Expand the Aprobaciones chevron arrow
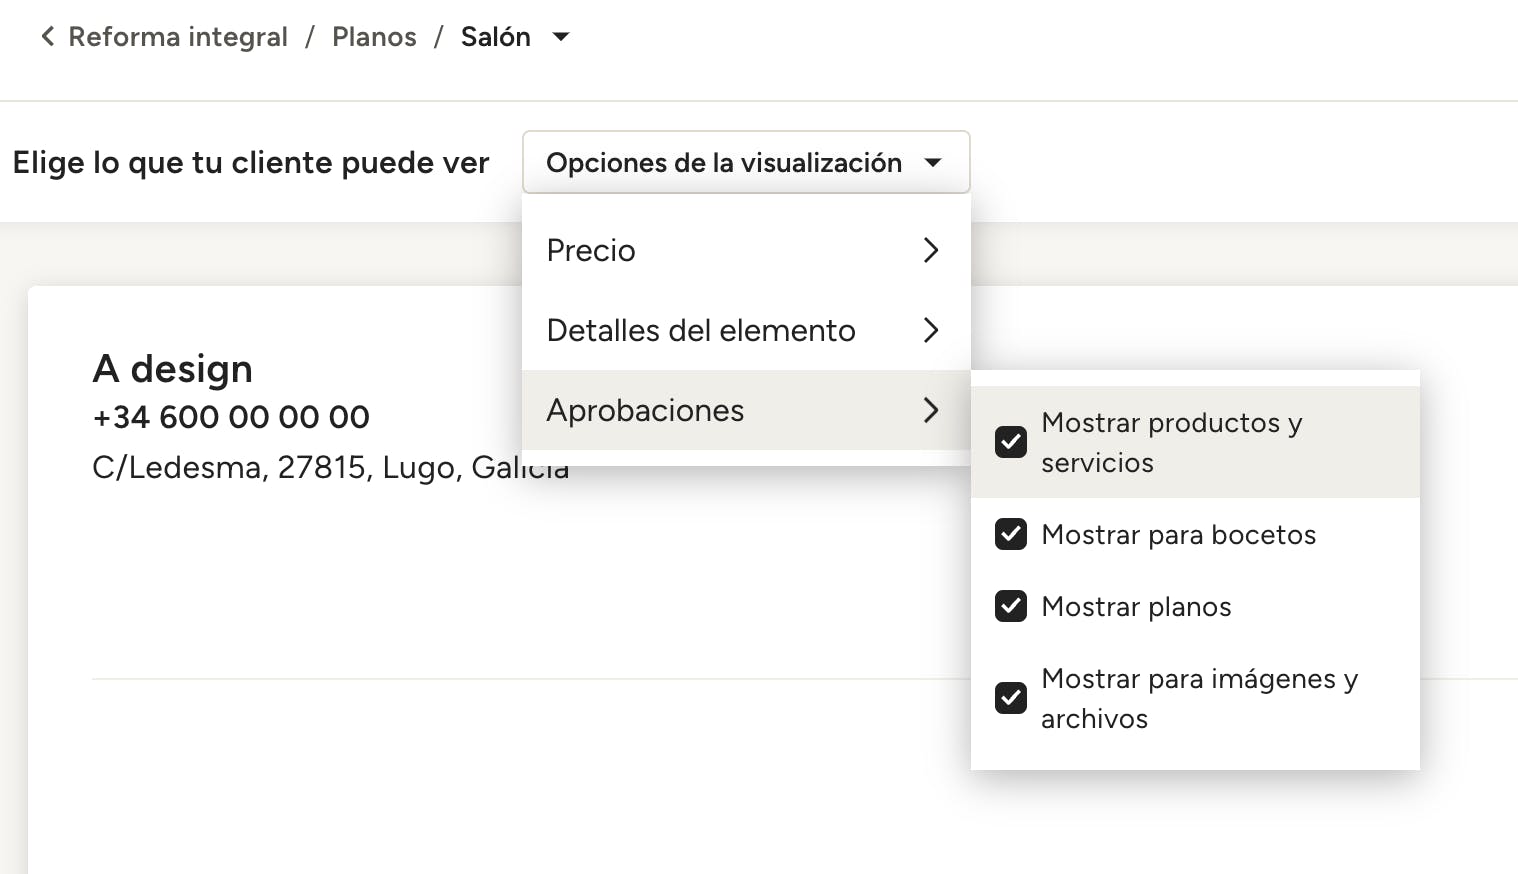 click(931, 410)
